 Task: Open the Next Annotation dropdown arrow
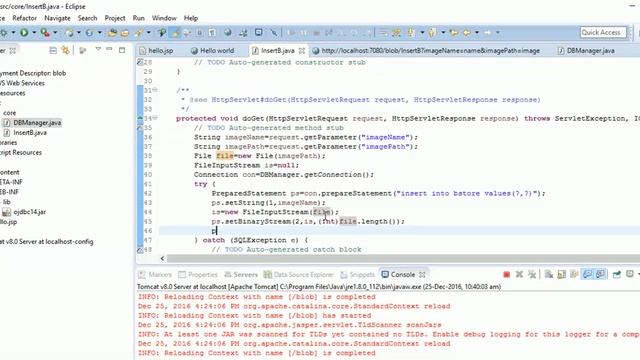[422, 33]
